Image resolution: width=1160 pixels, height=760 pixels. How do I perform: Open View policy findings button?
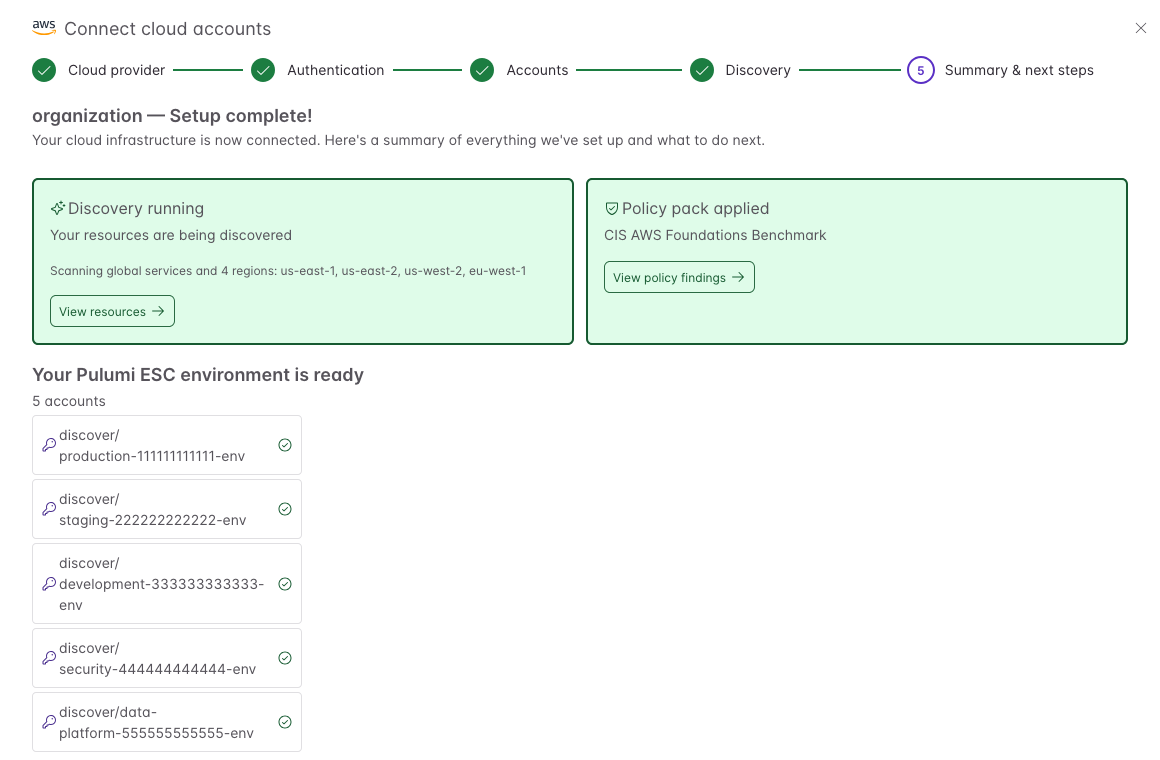[x=679, y=278]
